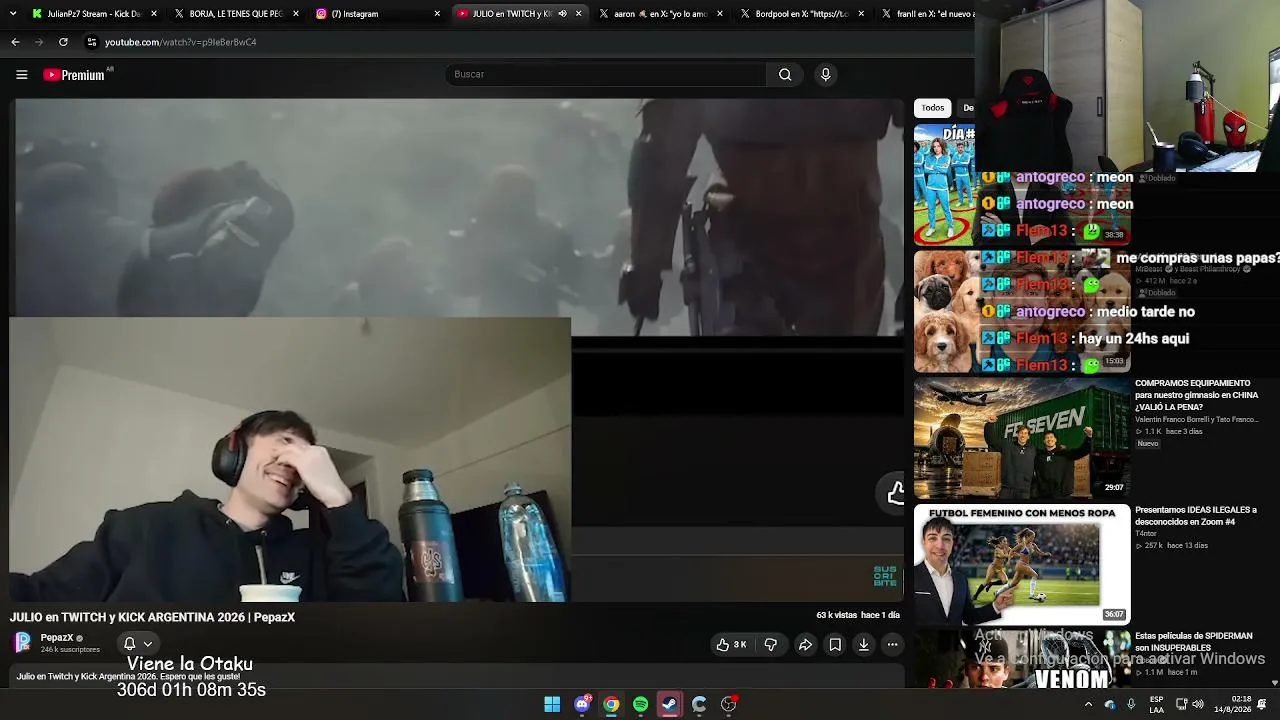Image resolution: width=1280 pixels, height=720 pixels.
Task: Click the 'T4ntor' channel name
Action: (x=1146, y=534)
